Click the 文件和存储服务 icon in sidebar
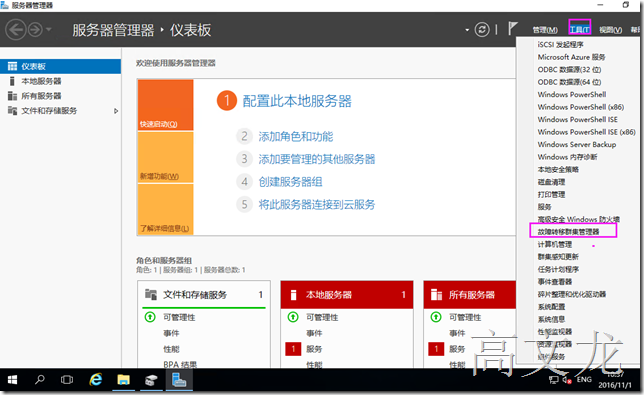Viewport: 644px width, 395px height. pyautogui.click(x=12, y=110)
